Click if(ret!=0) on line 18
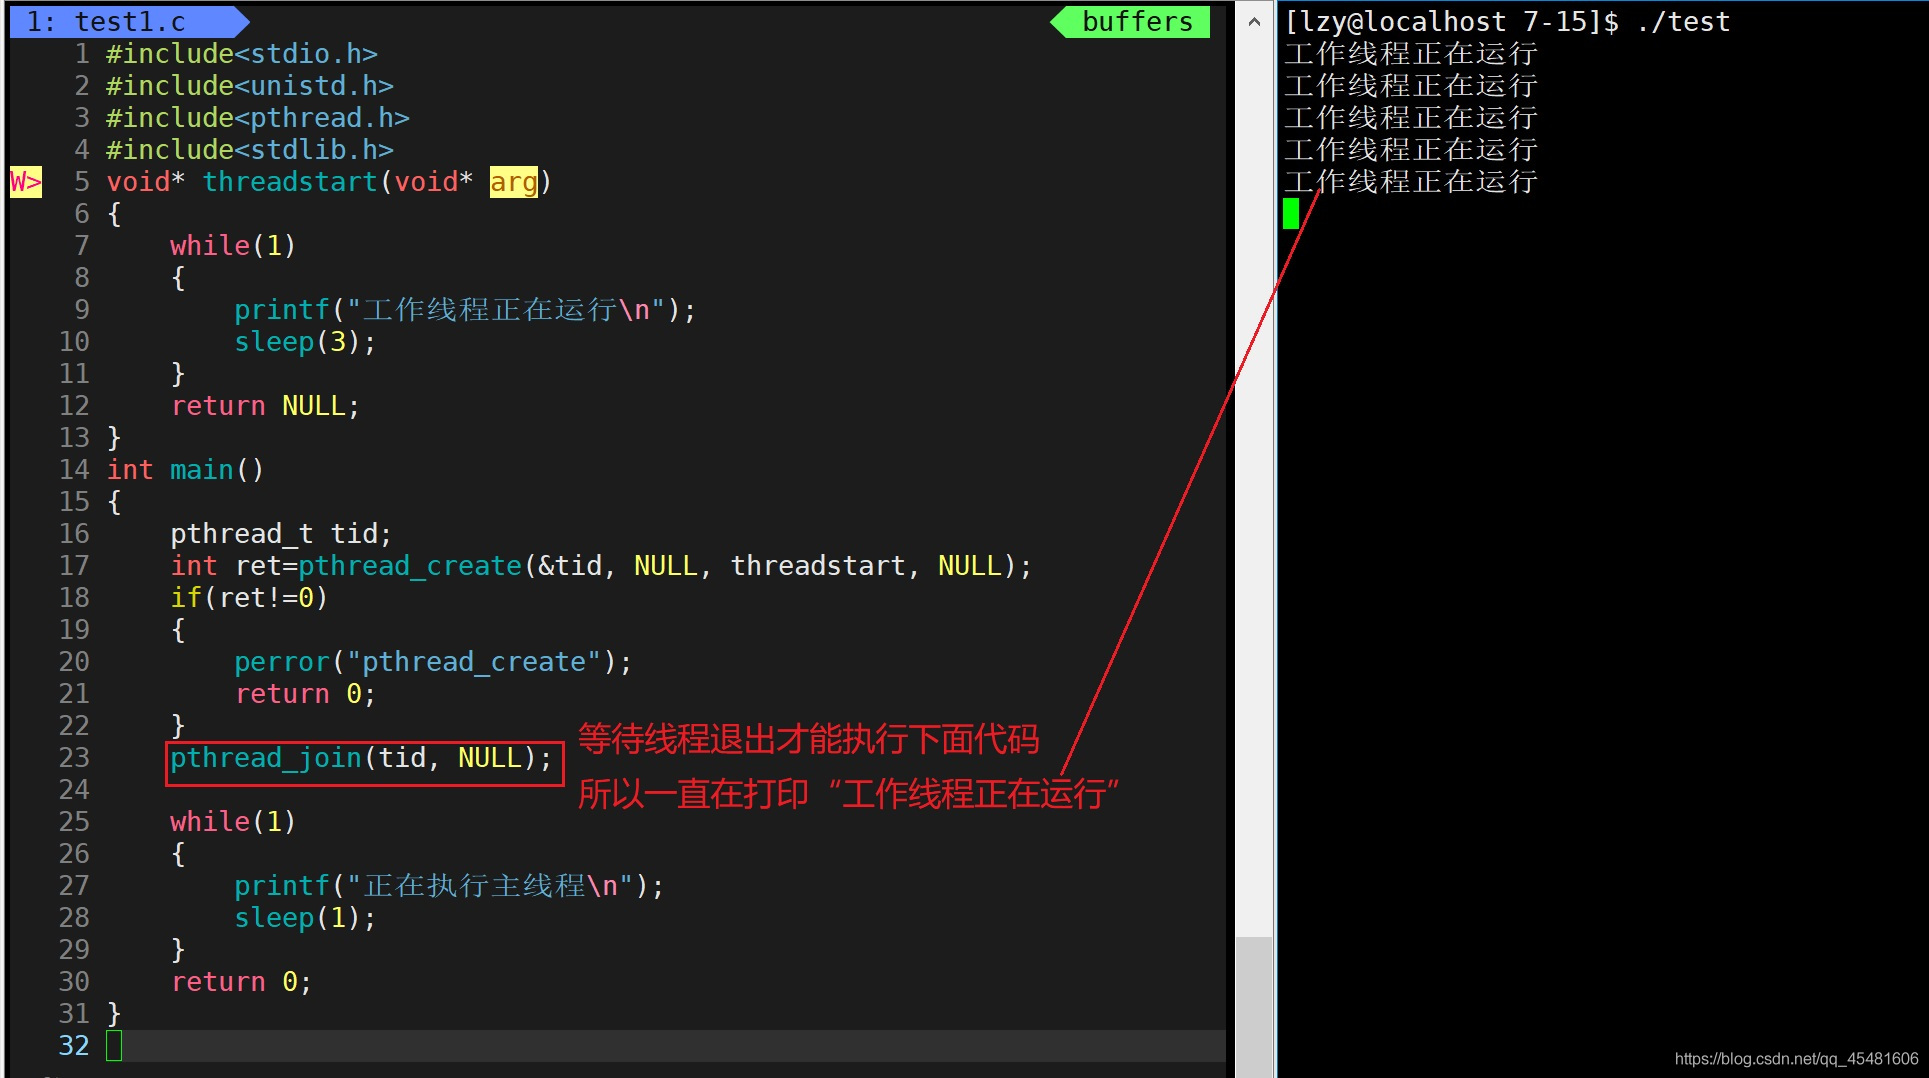The height and width of the screenshot is (1078, 1929). click(249, 598)
